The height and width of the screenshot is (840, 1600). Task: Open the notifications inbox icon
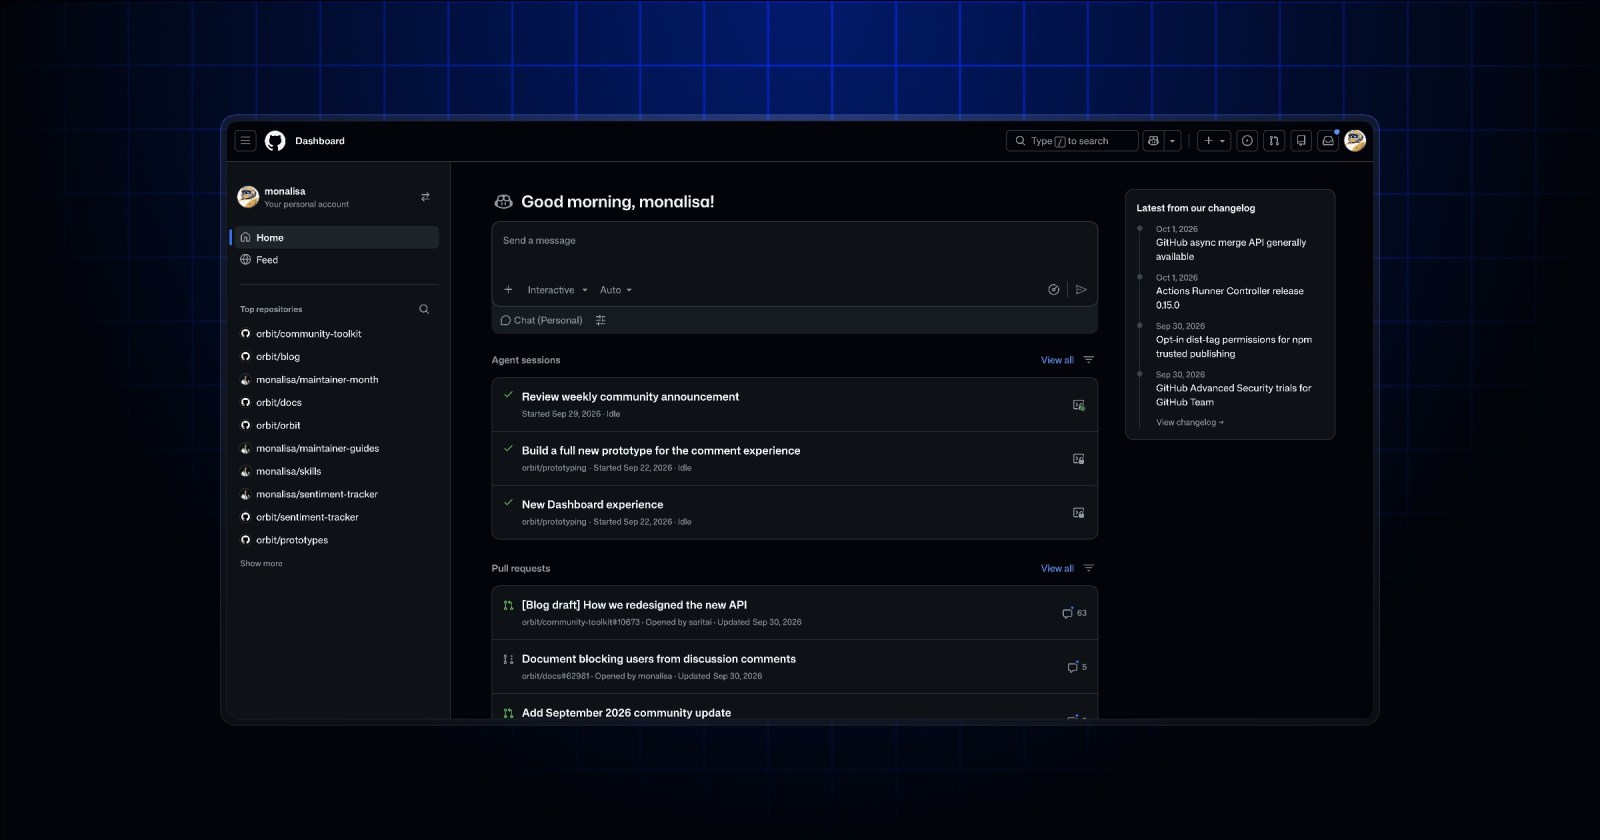[x=1328, y=141]
